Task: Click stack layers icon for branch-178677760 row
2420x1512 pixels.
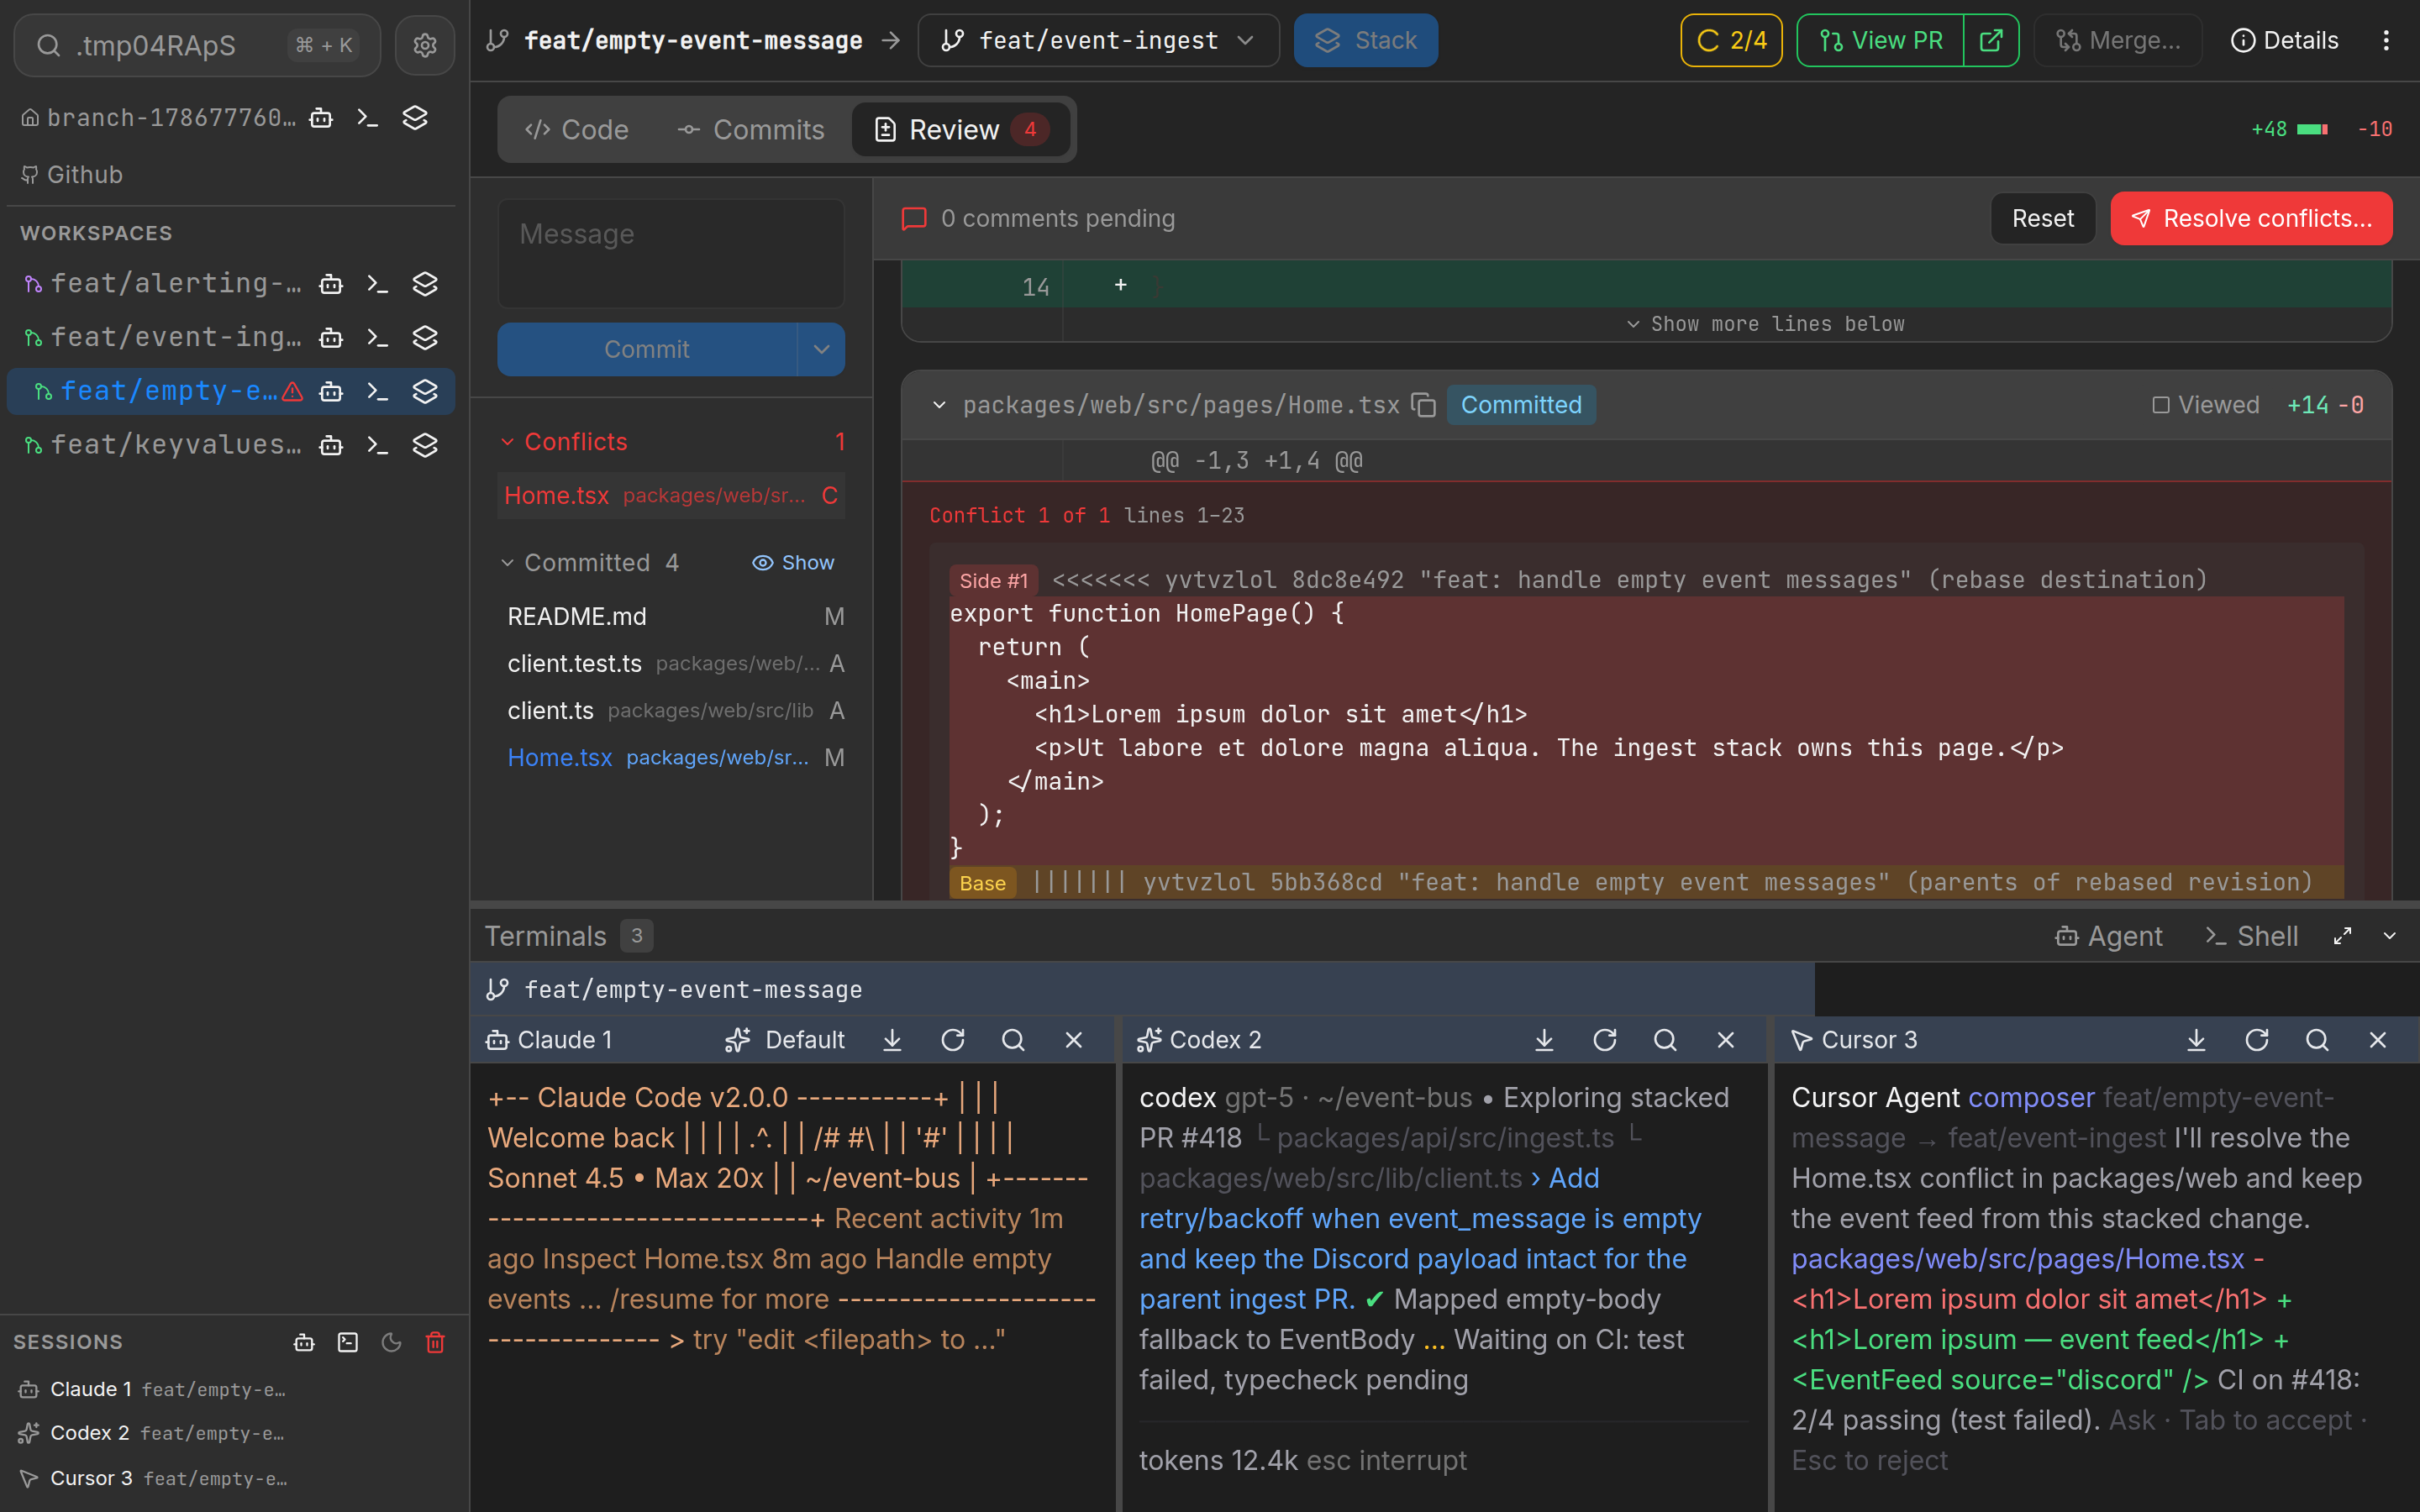Action: pos(415,118)
